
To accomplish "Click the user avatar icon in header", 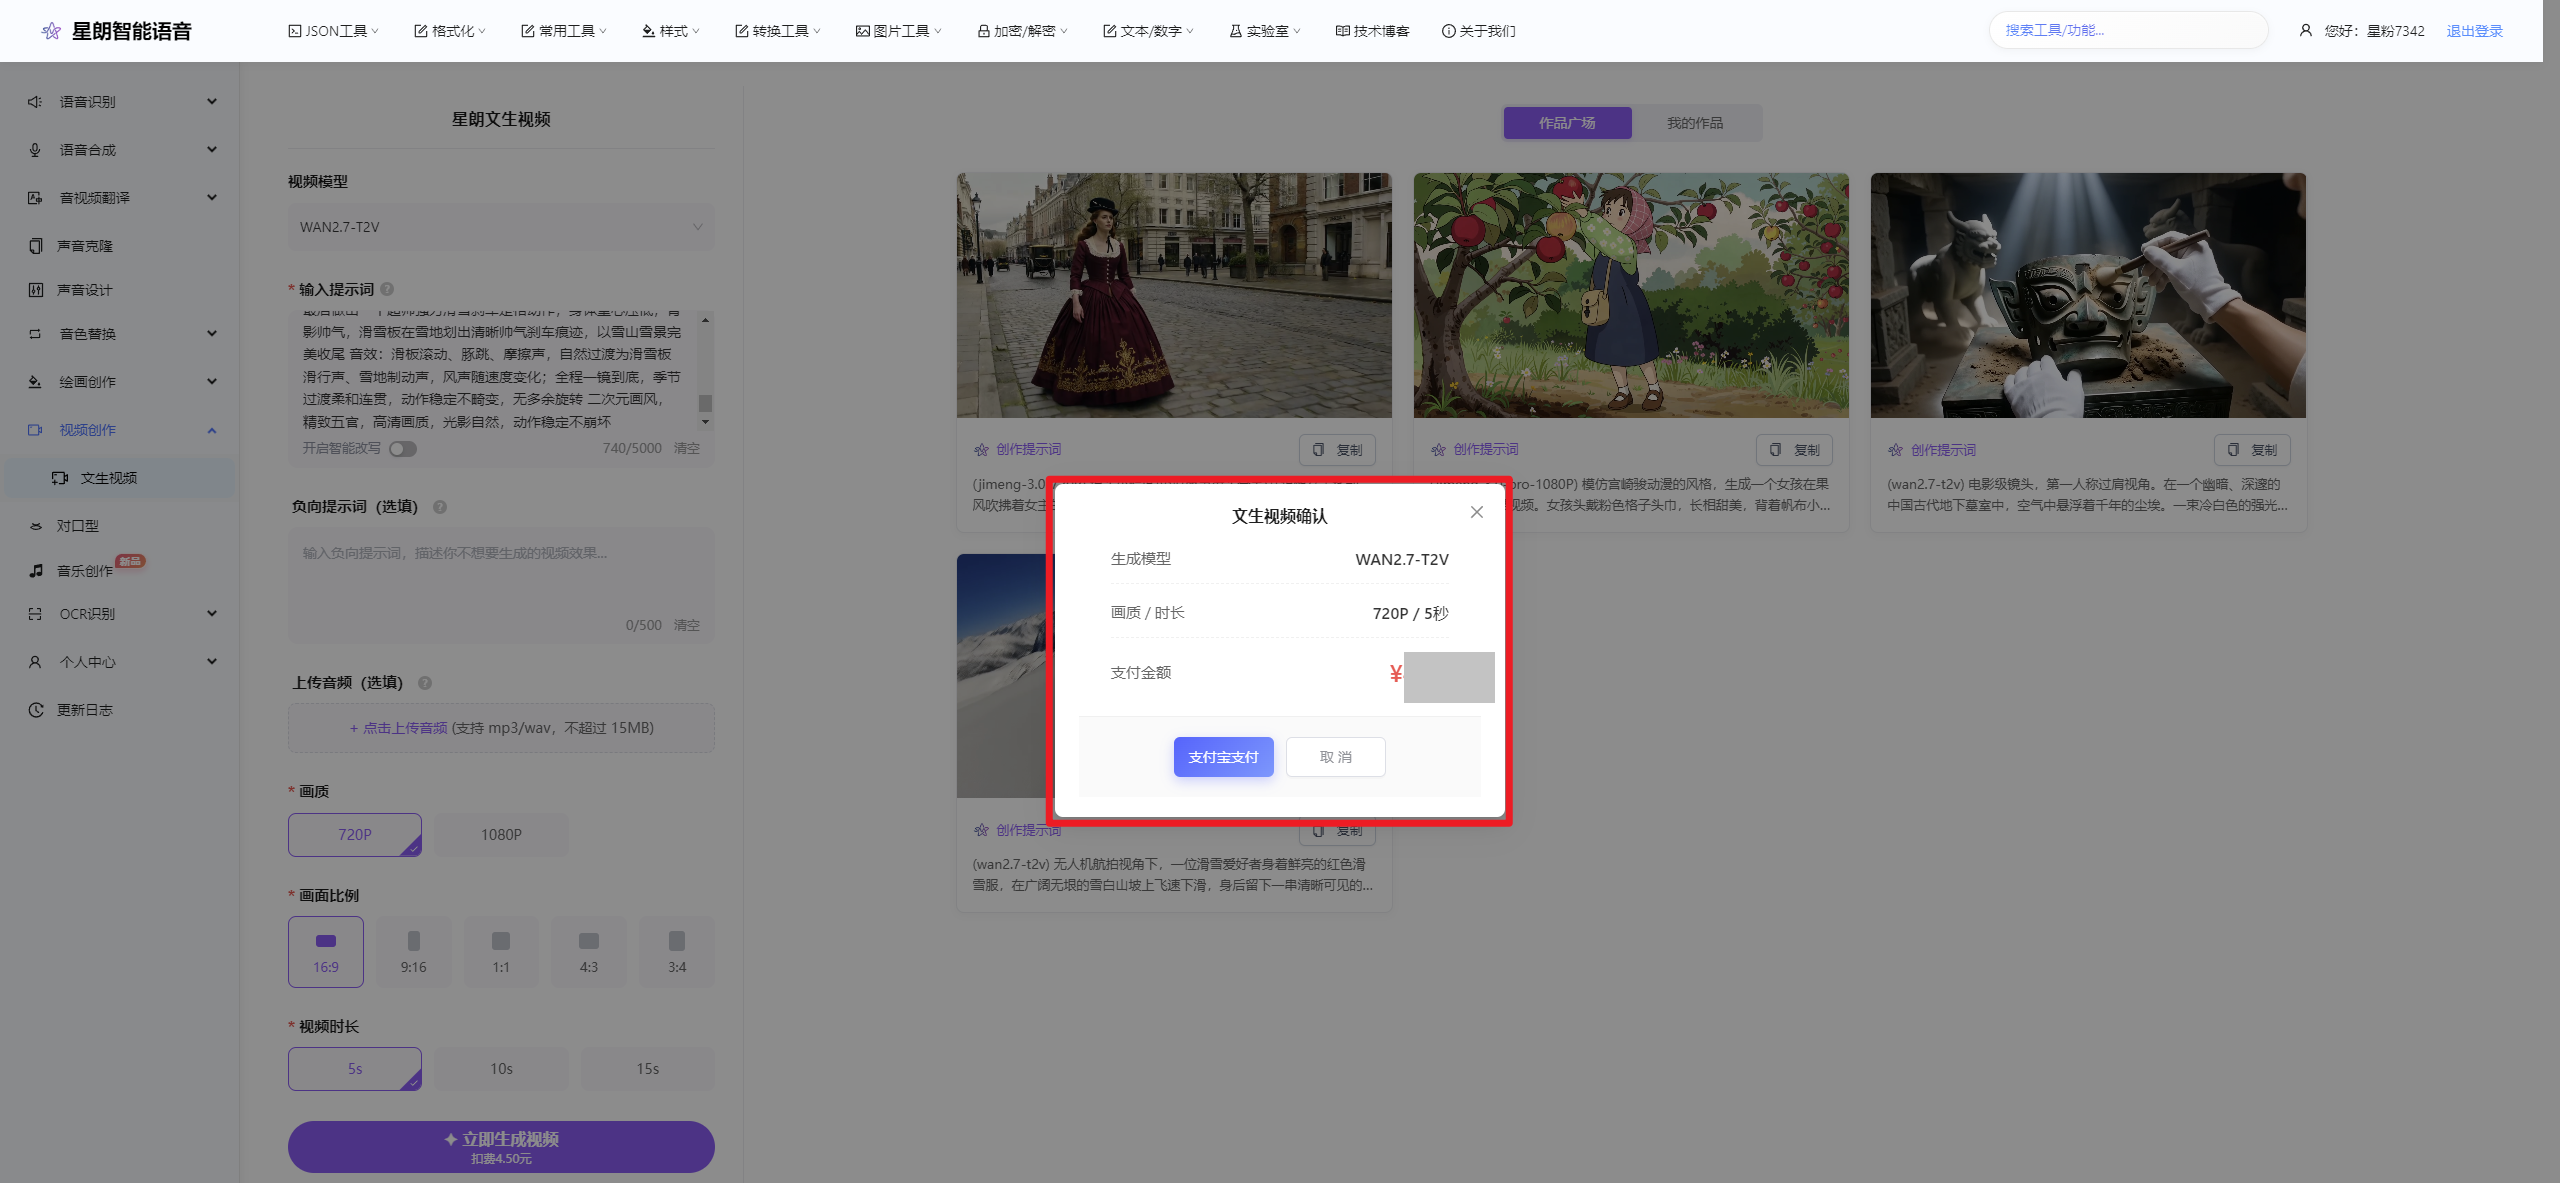I will [2305, 31].
